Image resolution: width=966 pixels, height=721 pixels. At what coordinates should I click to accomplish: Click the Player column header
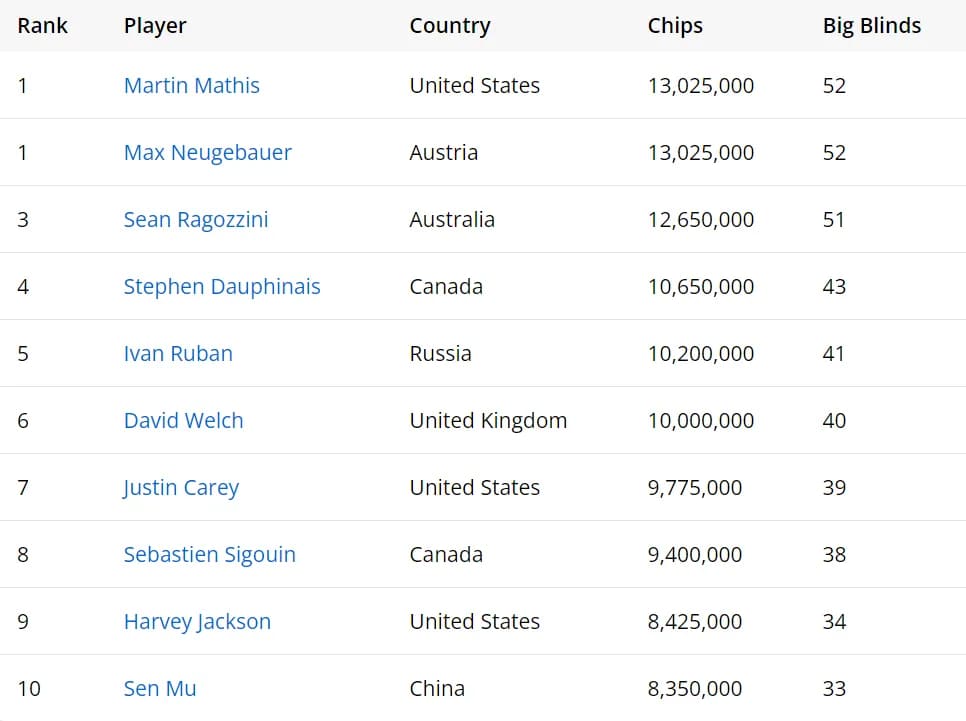[x=155, y=26]
